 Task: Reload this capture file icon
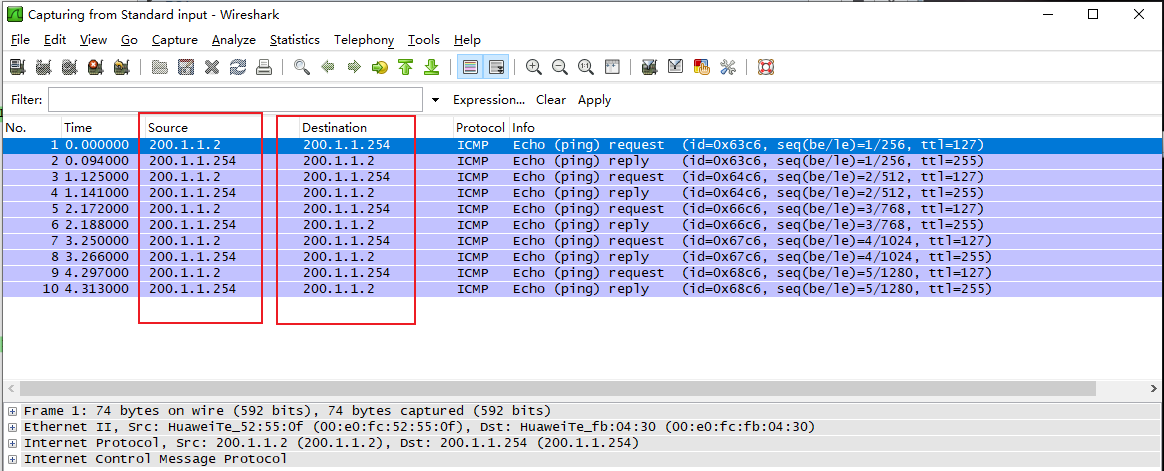(238, 68)
